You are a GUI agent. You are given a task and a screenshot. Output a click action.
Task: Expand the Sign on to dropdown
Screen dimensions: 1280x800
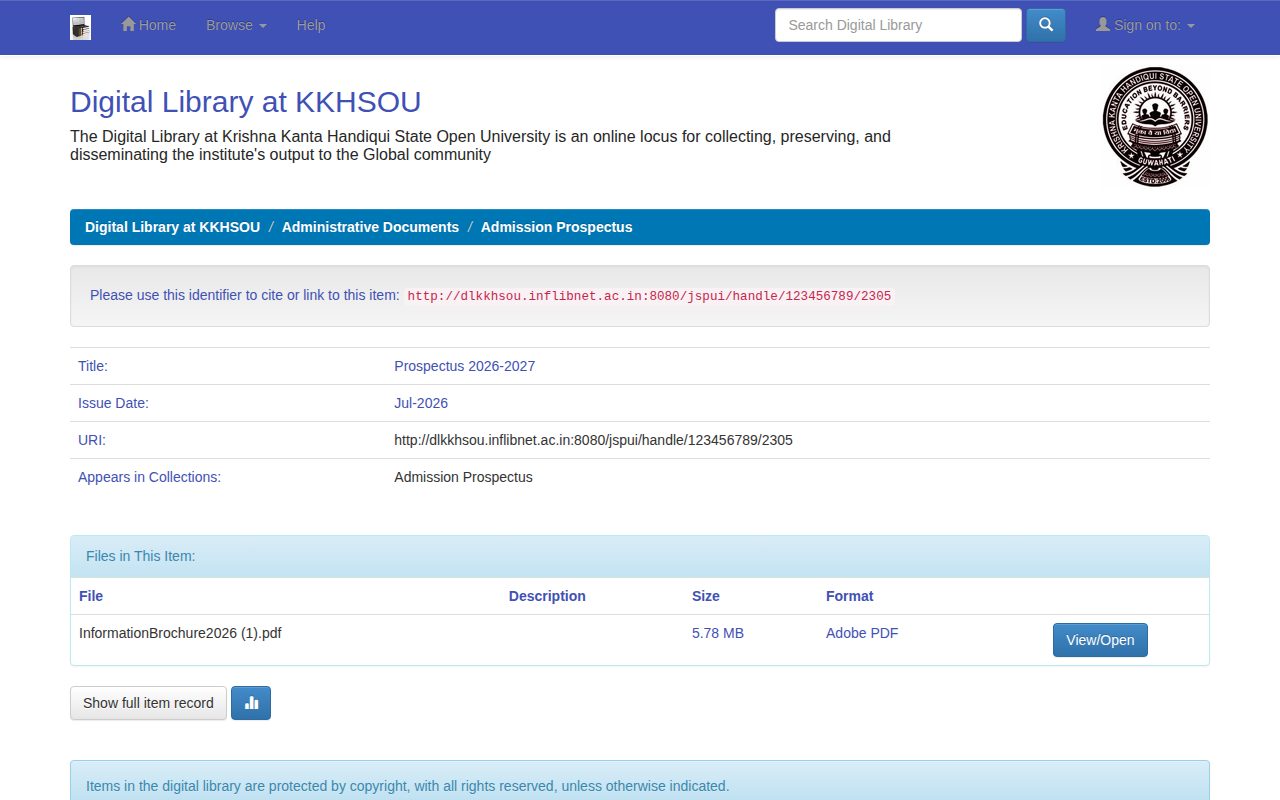(1145, 25)
